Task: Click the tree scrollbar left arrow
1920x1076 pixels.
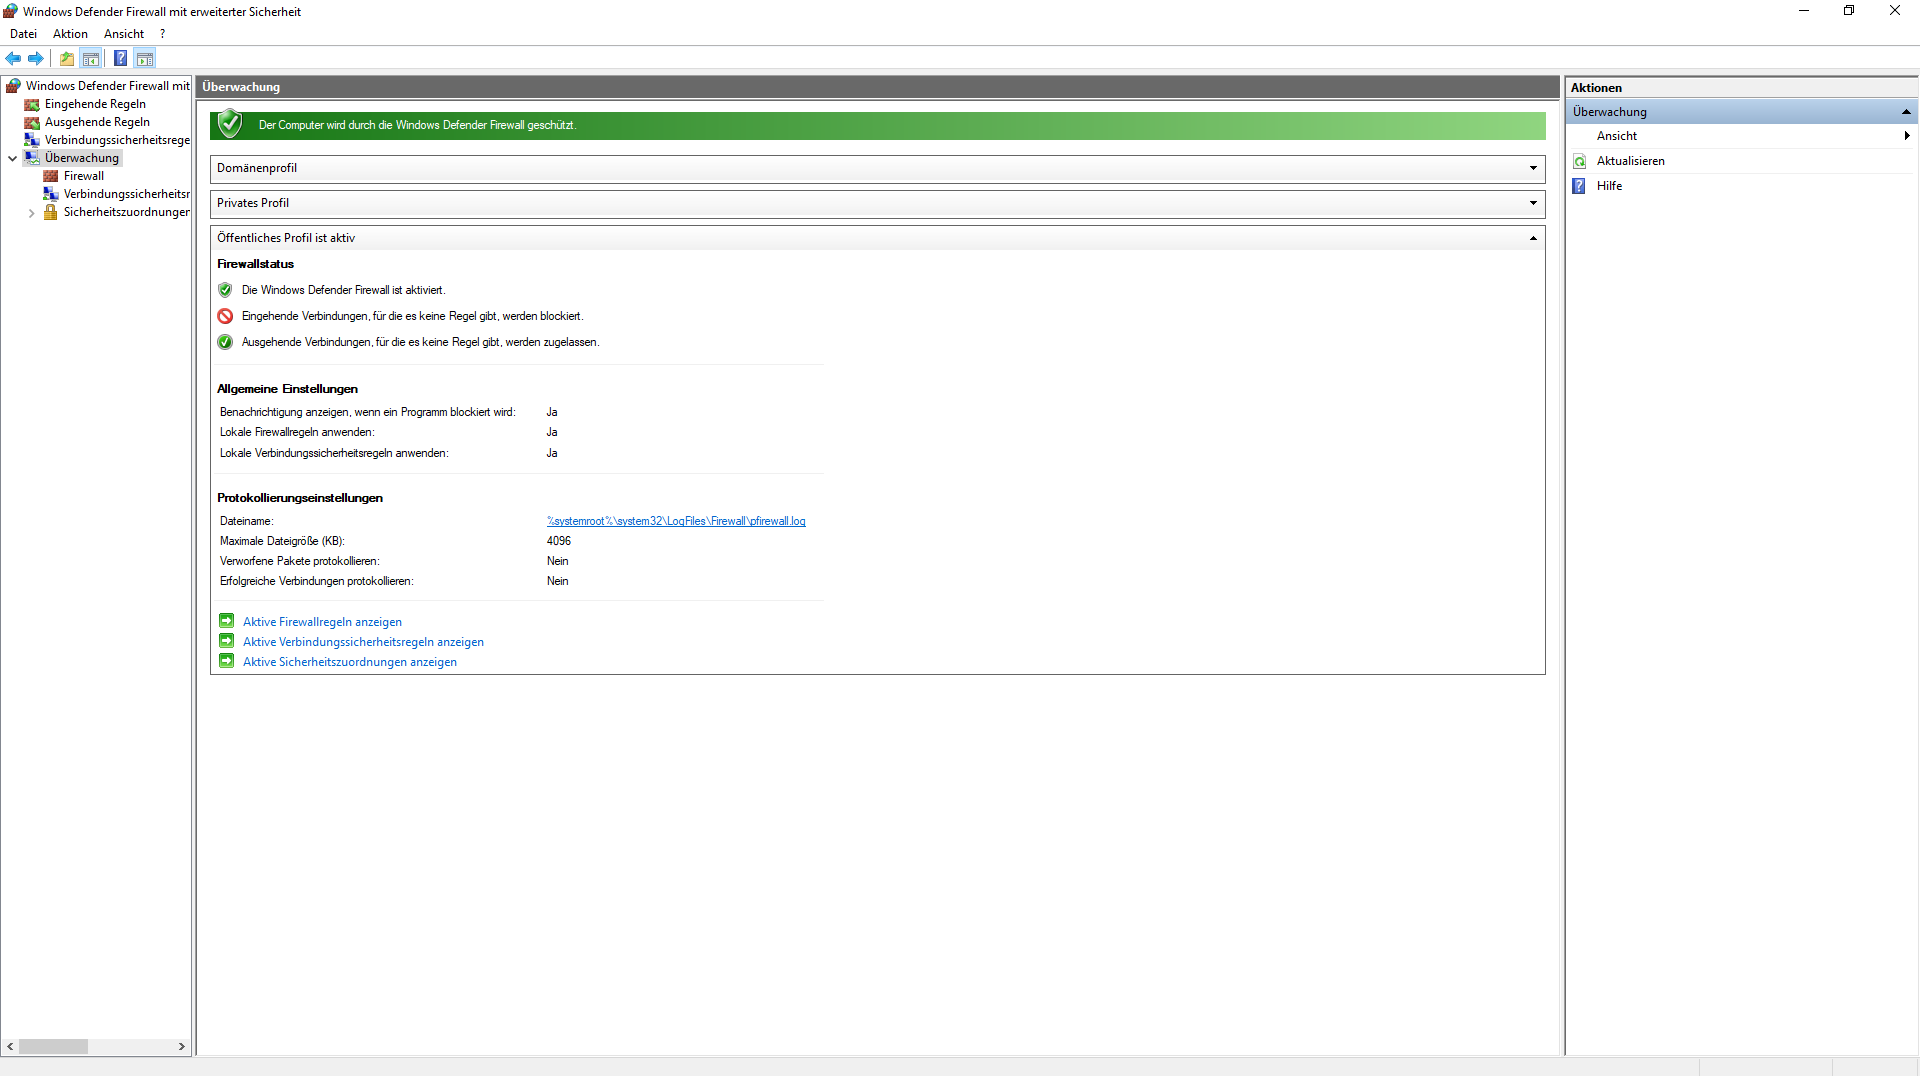Action: [x=10, y=1046]
